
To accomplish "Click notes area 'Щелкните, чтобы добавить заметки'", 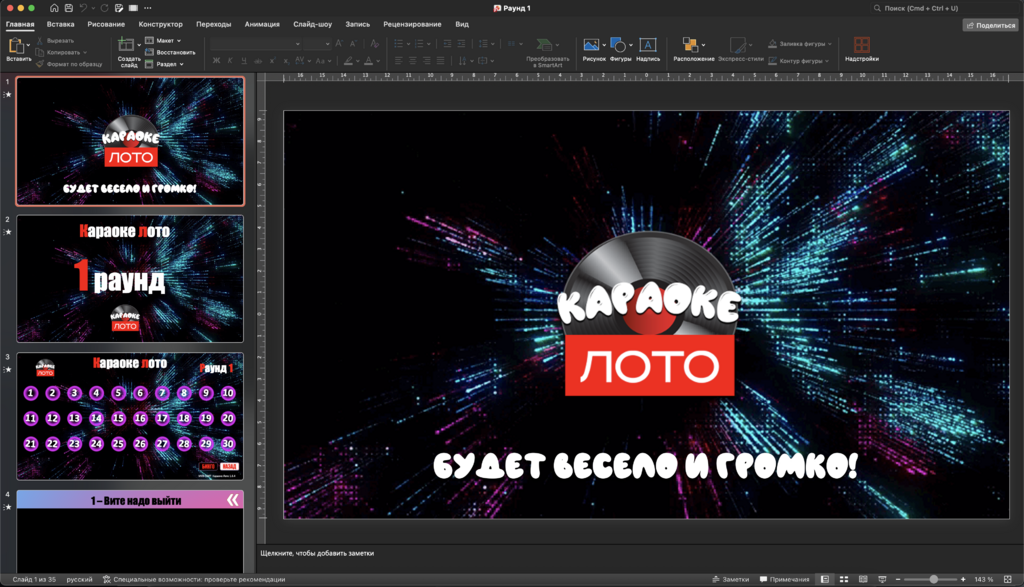I will 317,553.
